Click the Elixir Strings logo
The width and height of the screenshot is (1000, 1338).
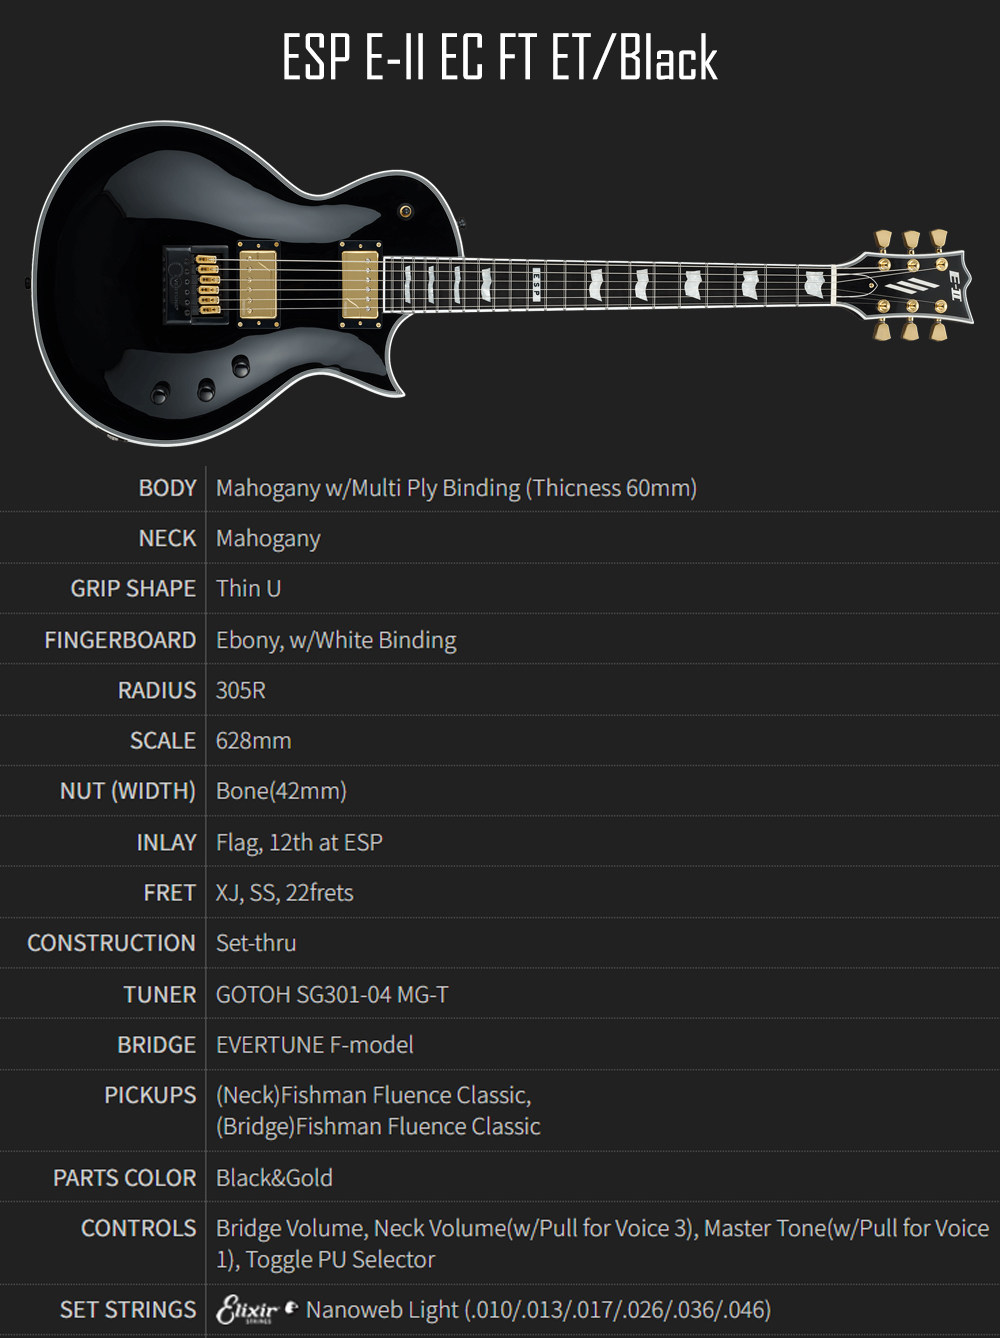click(257, 1310)
